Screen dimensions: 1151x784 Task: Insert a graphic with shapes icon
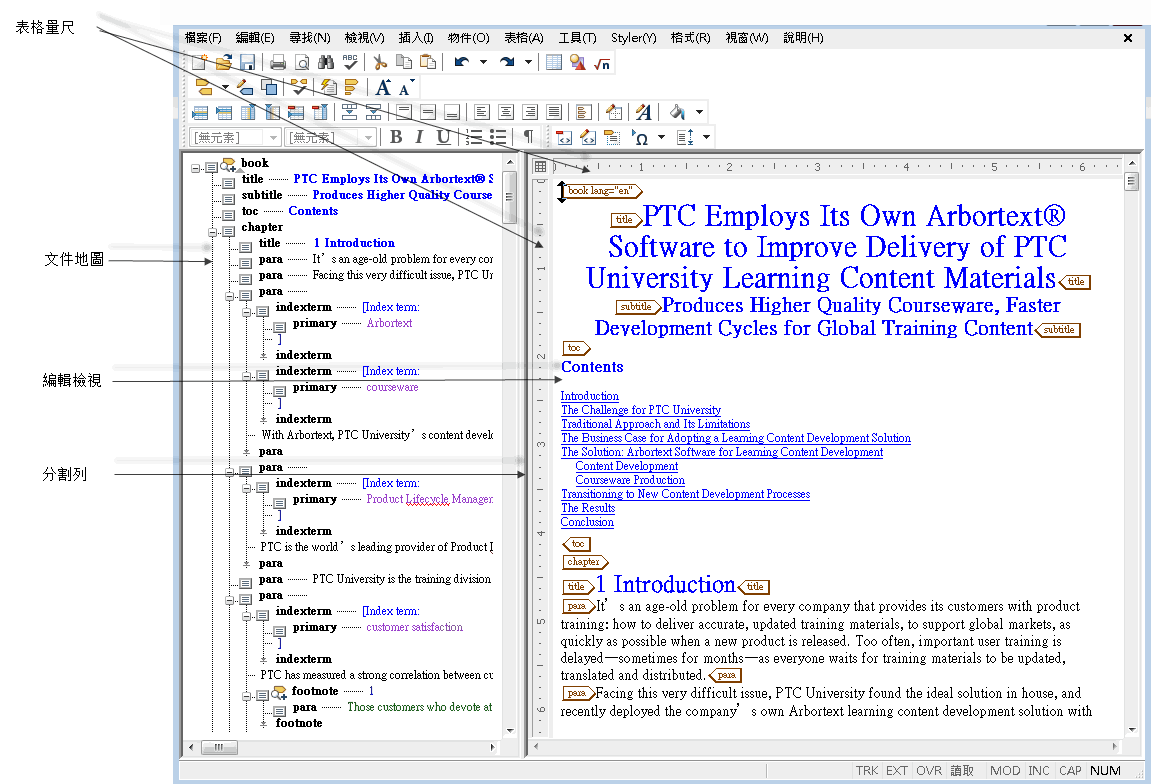[578, 62]
